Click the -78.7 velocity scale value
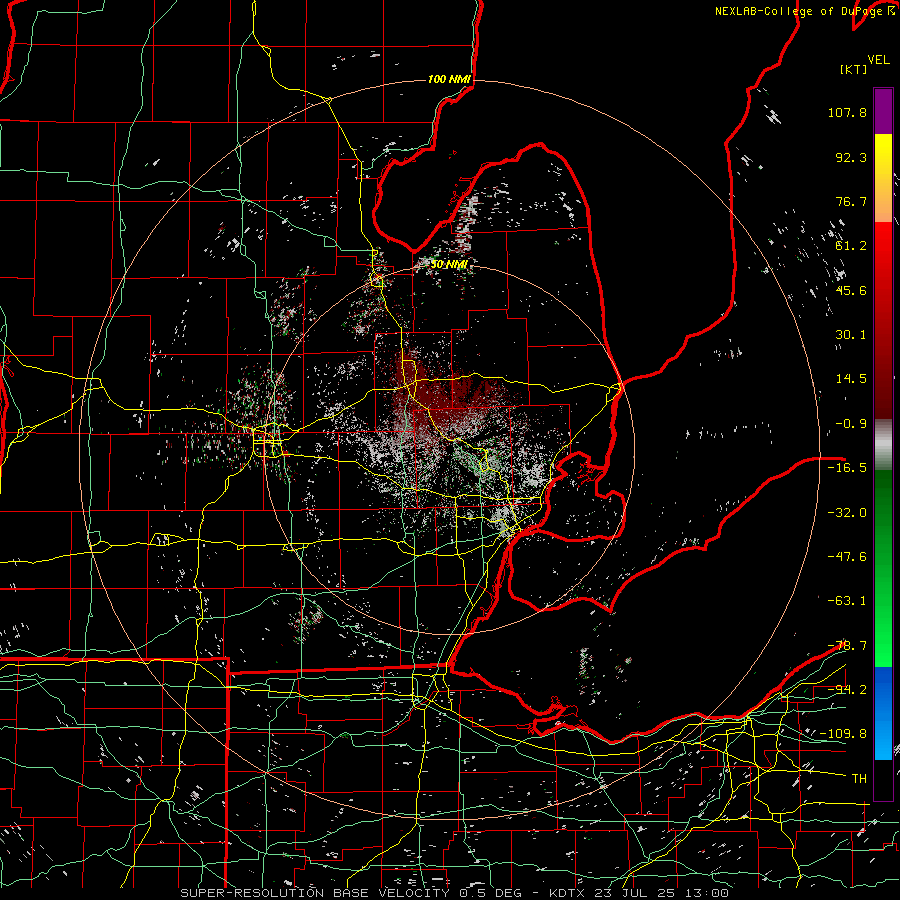This screenshot has width=900, height=900. coord(847,646)
